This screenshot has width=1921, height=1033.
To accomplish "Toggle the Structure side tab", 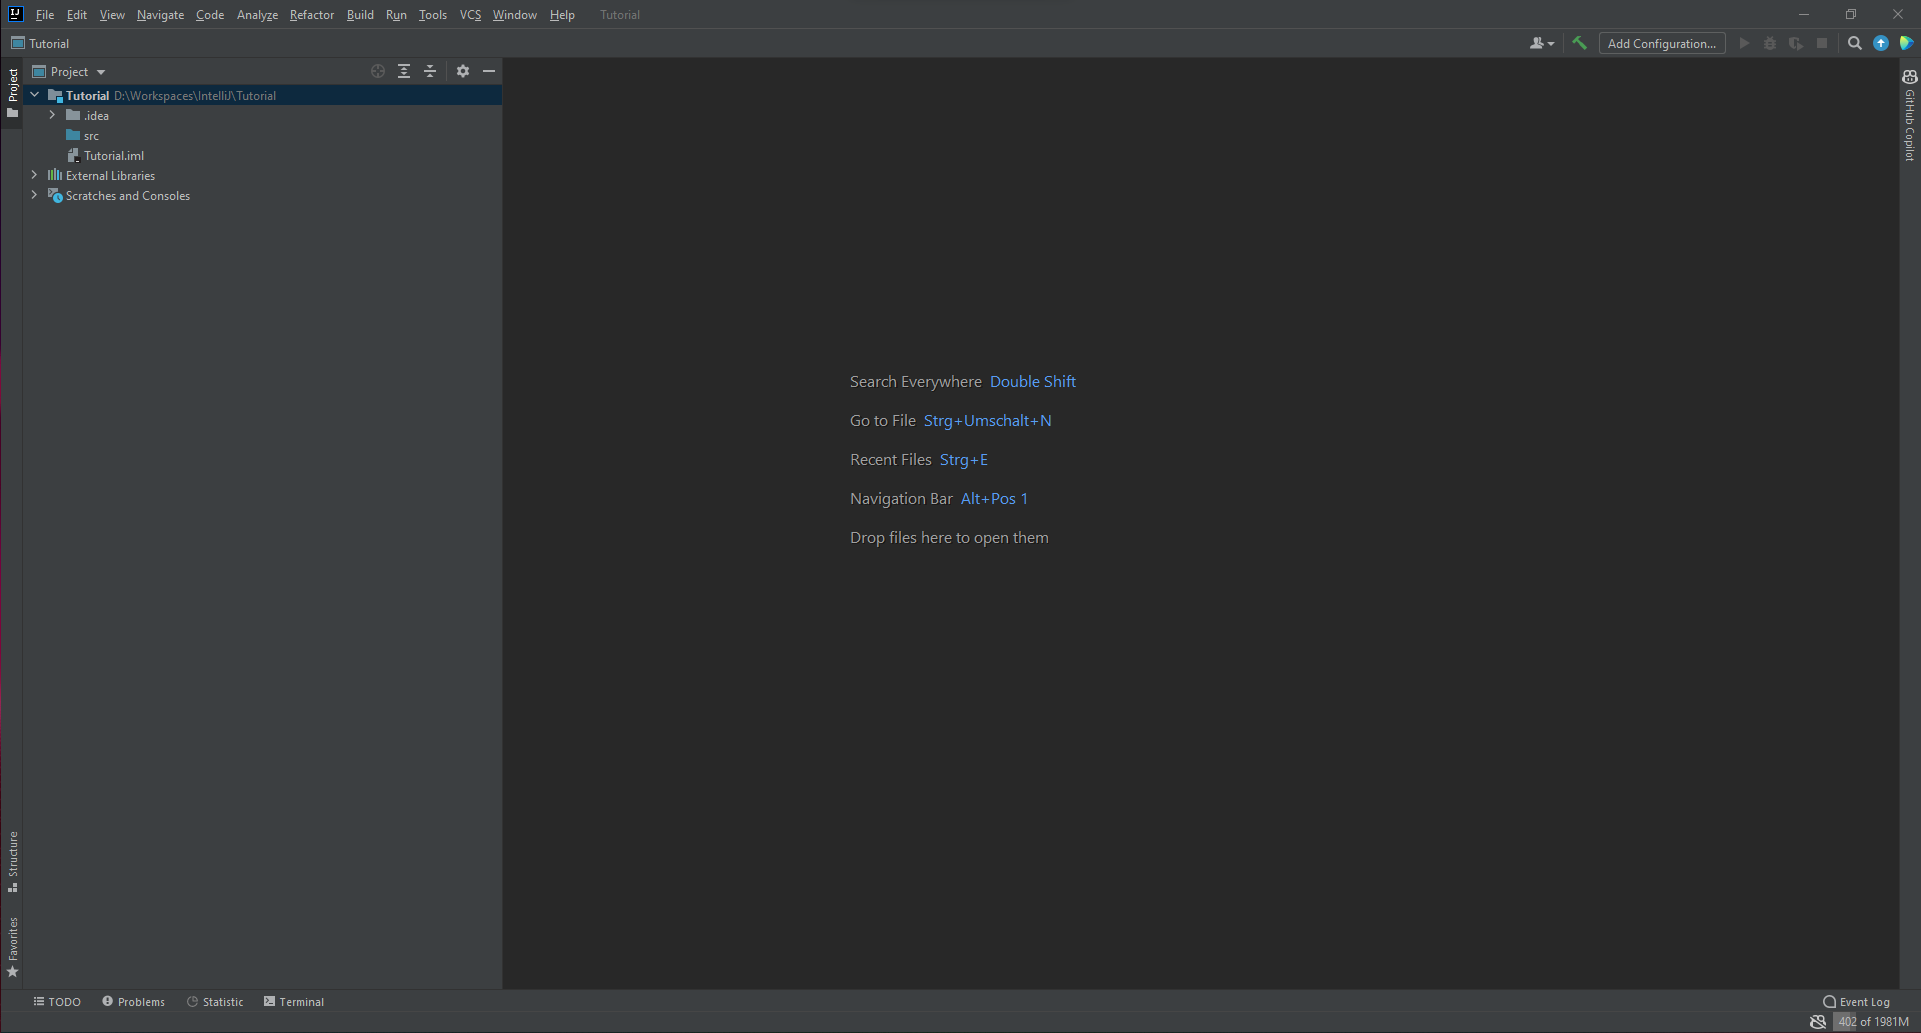I will [x=12, y=862].
